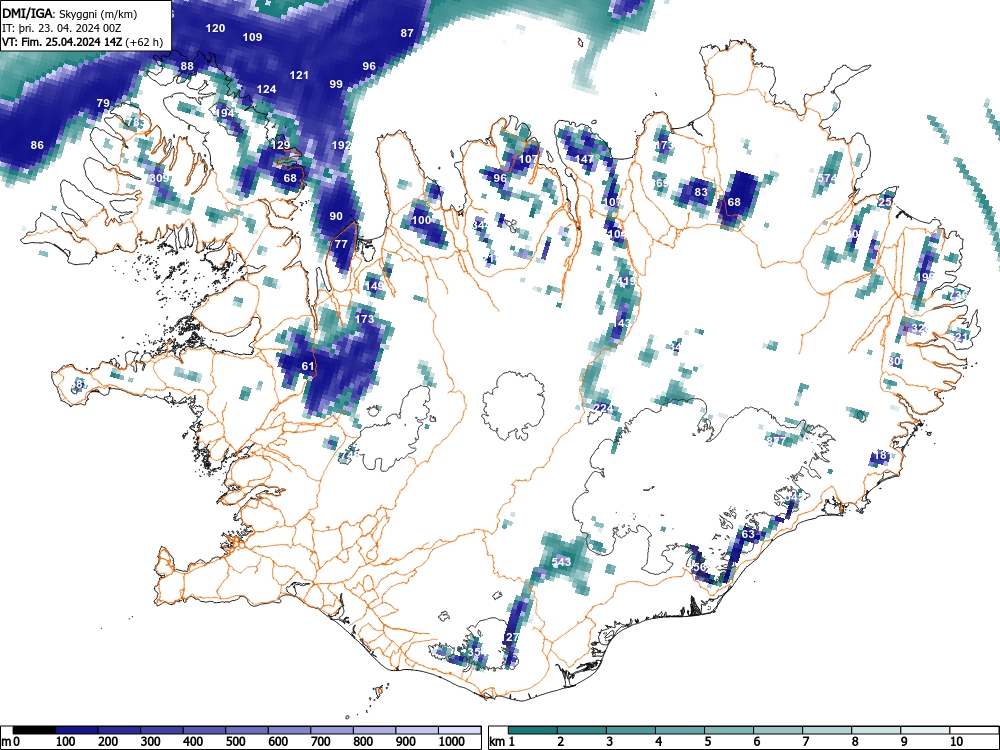Click the map value 77
1000x750 pixels.
click(x=341, y=244)
